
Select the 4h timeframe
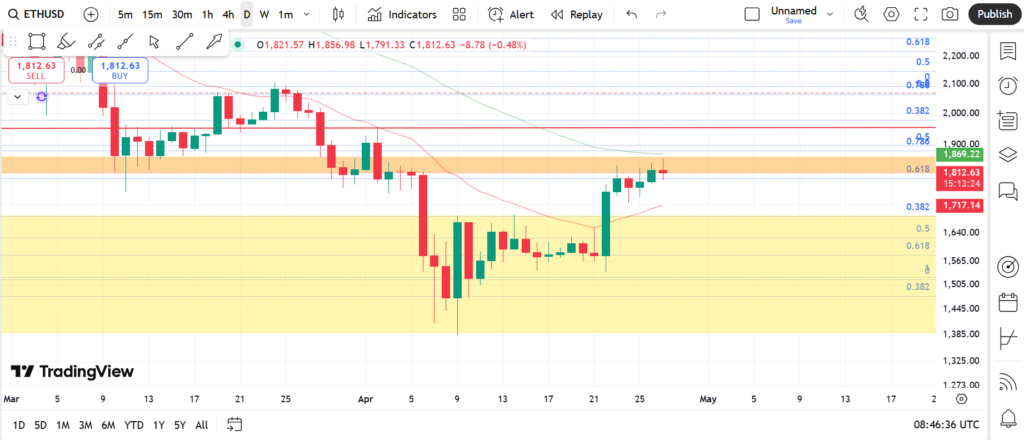228,14
